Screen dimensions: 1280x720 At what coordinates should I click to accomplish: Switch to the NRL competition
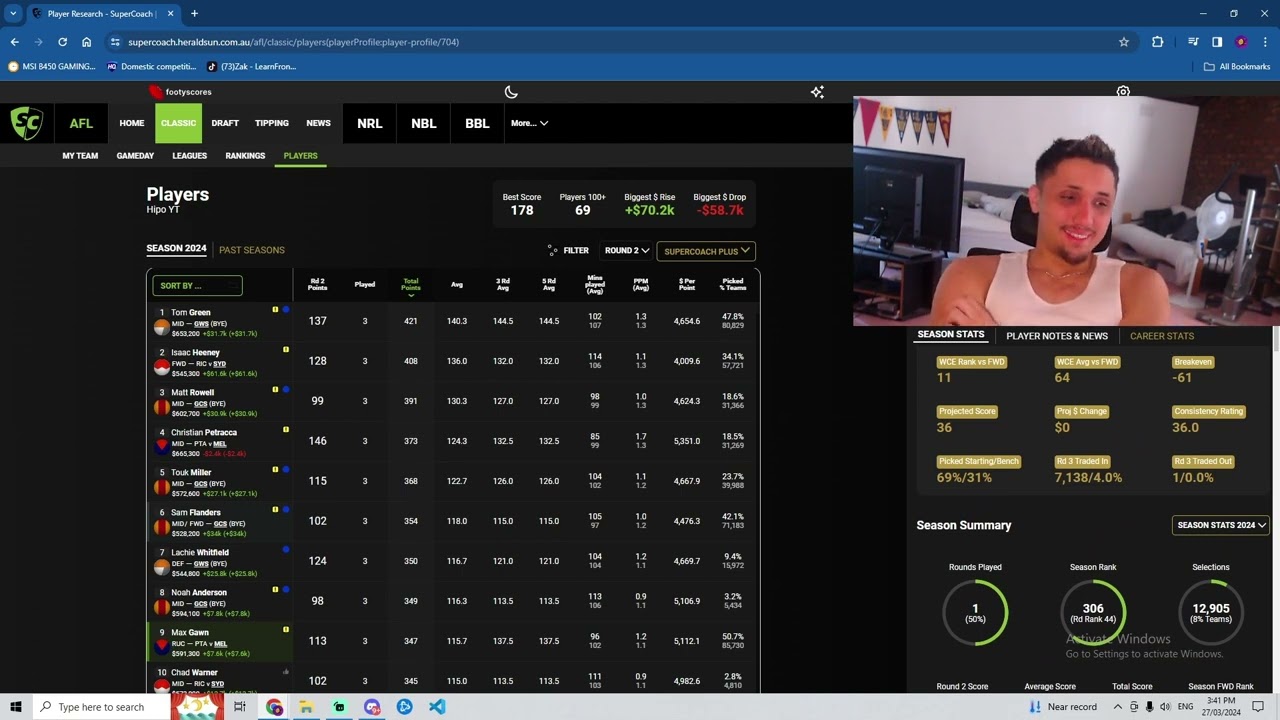370,123
